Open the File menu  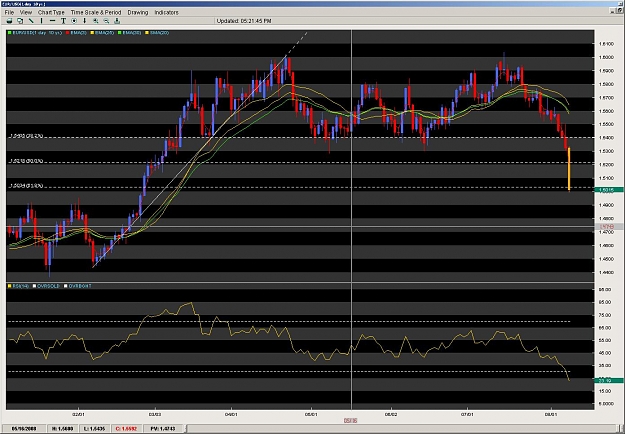(x=9, y=12)
